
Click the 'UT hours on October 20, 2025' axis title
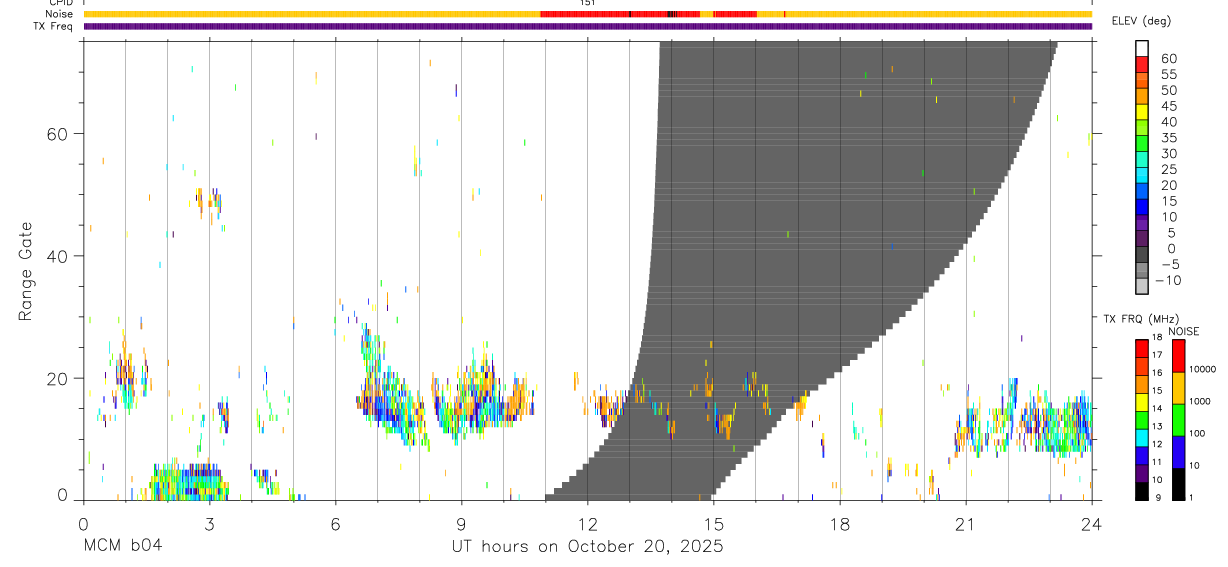tap(588, 547)
